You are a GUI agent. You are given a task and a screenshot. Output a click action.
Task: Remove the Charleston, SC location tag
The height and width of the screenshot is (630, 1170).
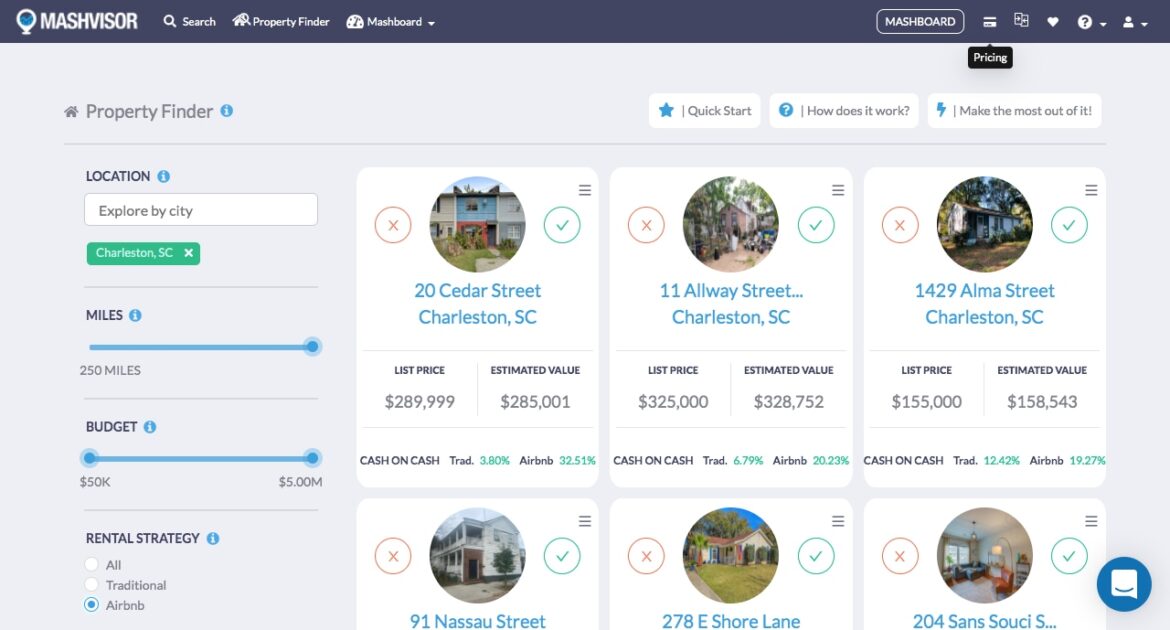(188, 253)
